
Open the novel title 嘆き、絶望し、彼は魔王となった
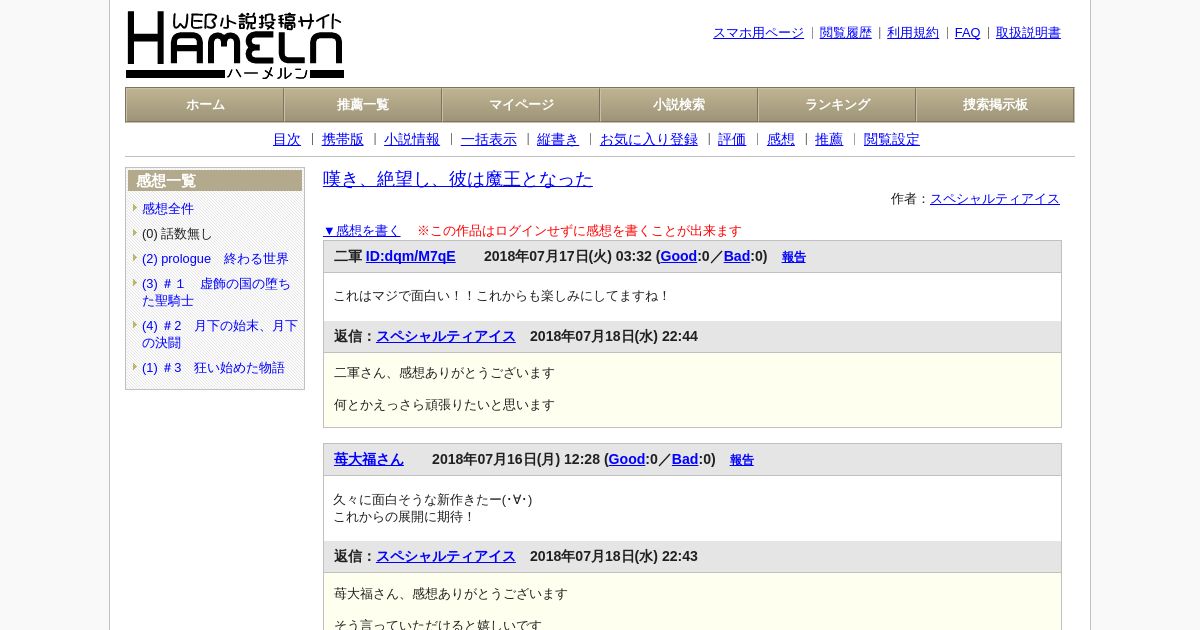(458, 179)
